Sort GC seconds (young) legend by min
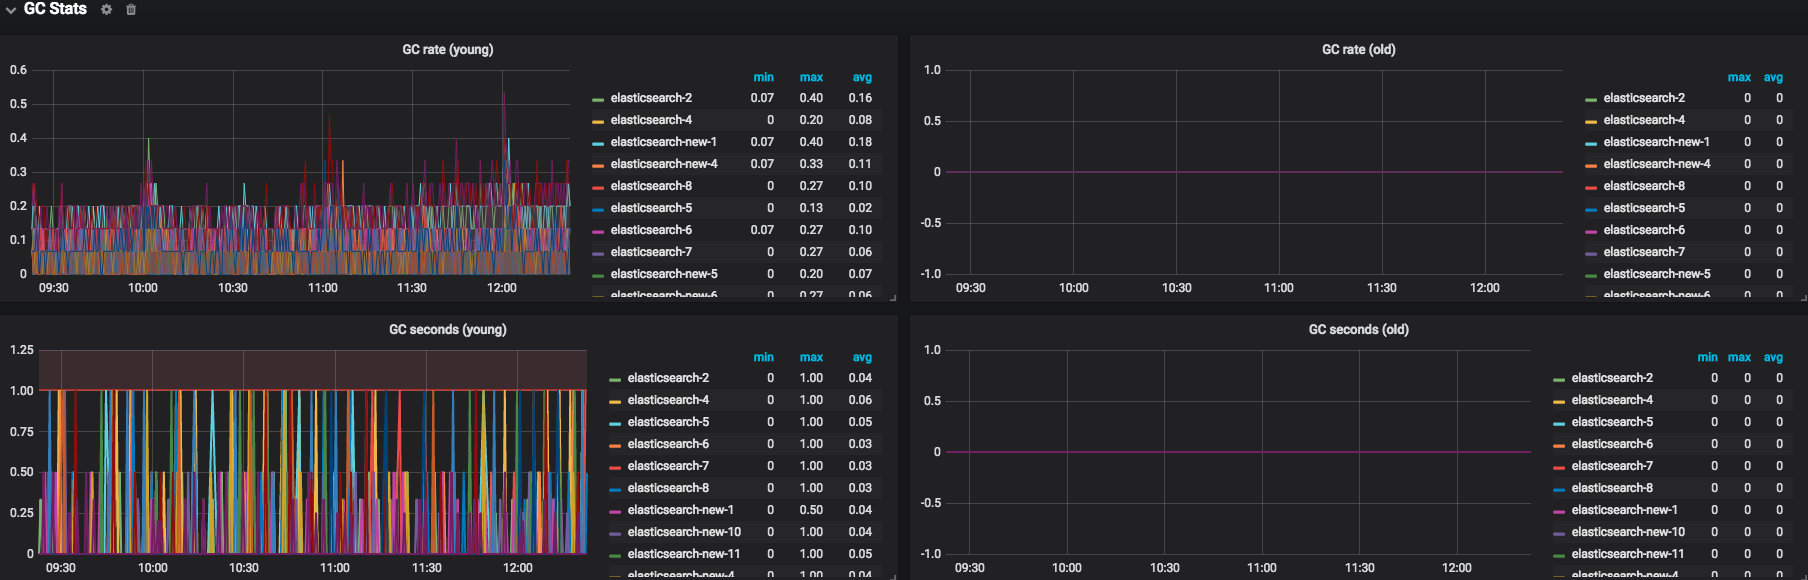 (x=763, y=357)
